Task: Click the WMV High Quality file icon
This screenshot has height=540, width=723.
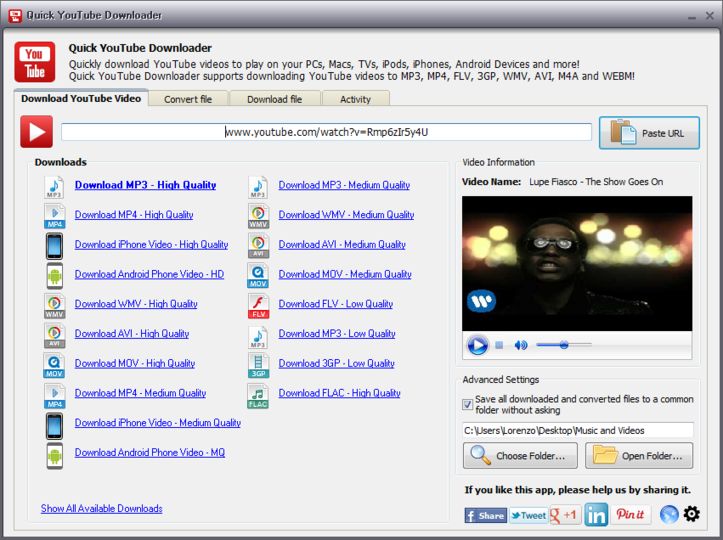Action: (54, 306)
